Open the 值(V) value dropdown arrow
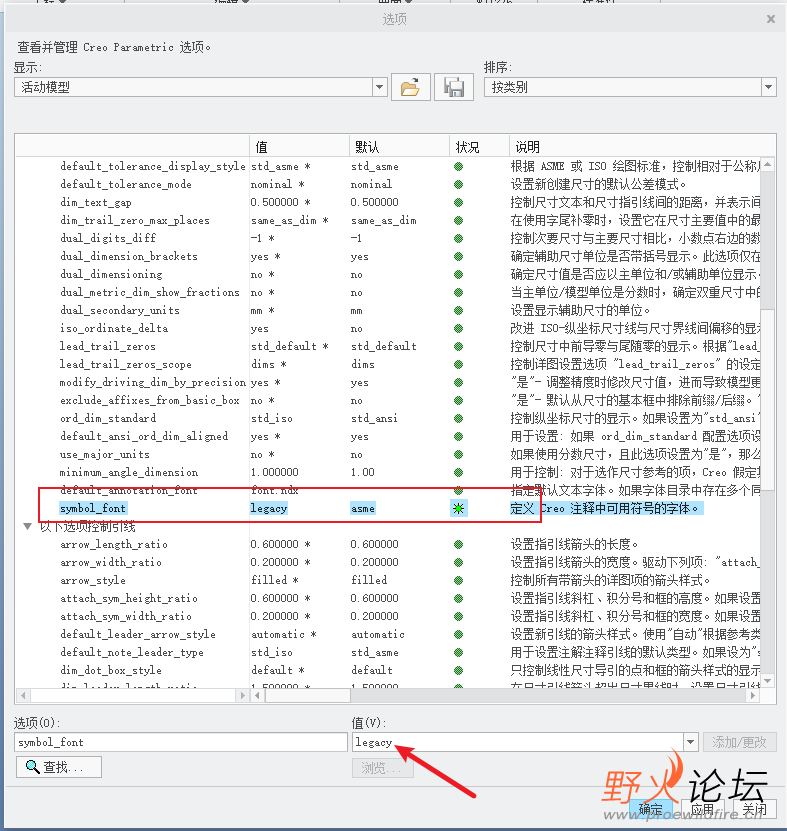Viewport: 787px width, 831px height. (690, 742)
